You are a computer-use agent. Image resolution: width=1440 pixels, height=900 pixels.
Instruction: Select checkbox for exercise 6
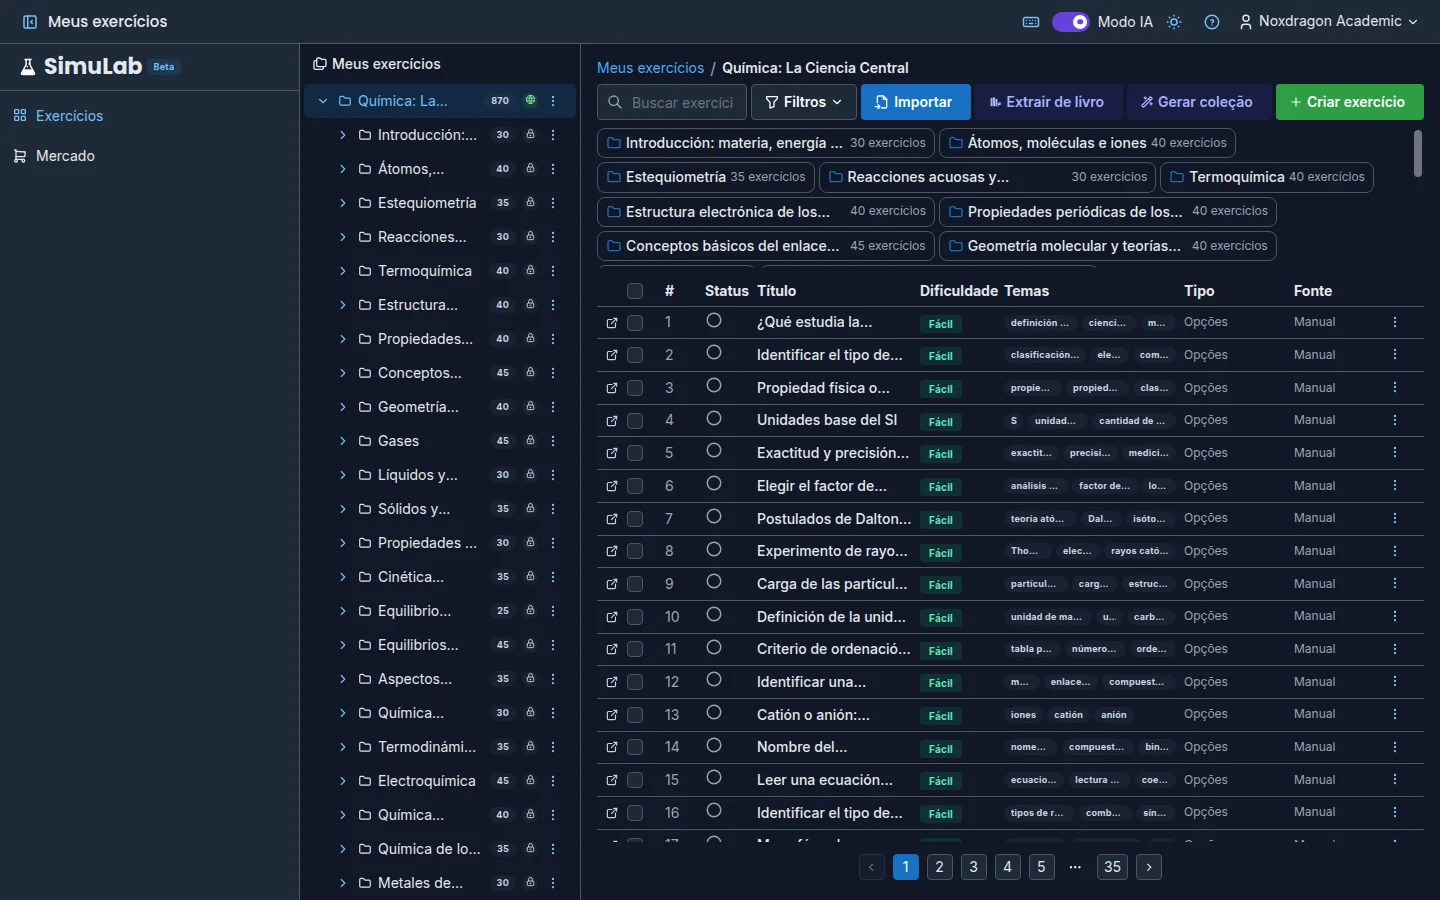[x=635, y=486]
